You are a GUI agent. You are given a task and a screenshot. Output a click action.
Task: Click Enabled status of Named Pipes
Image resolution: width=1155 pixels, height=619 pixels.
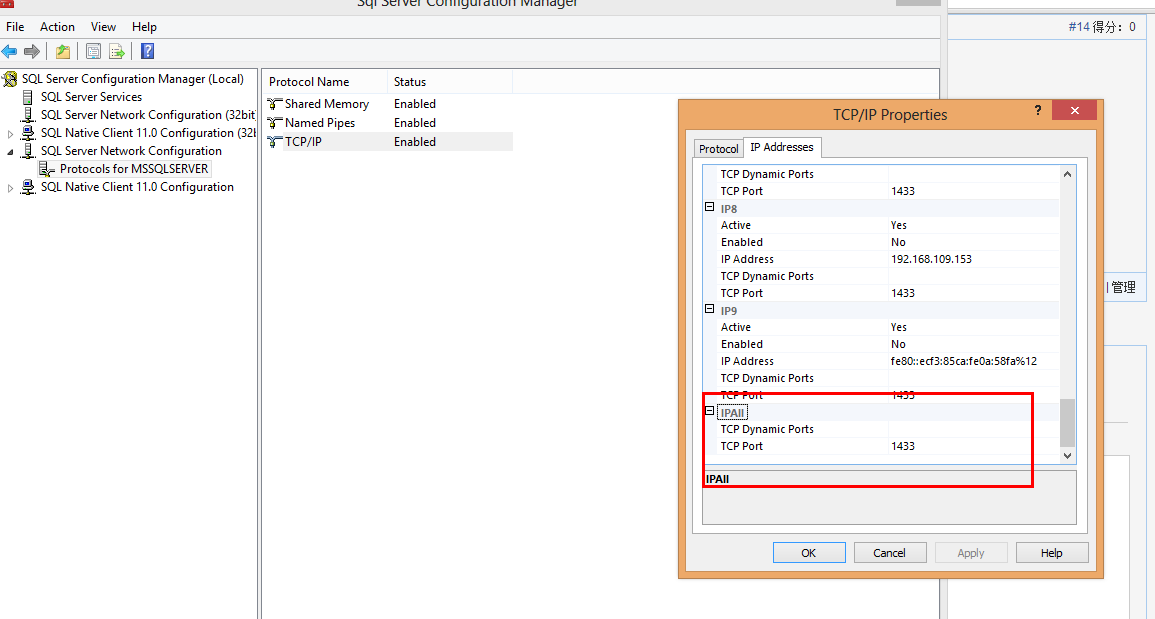pyautogui.click(x=415, y=123)
